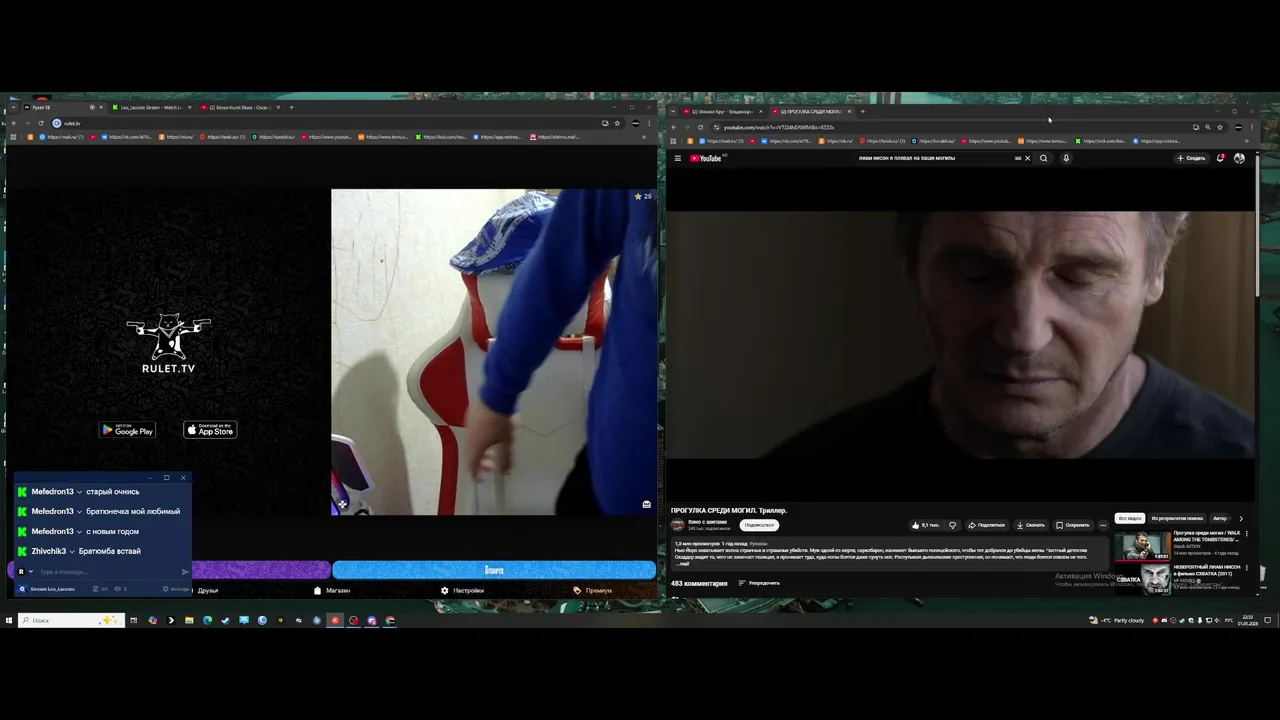Open tab list chevron in YouTube browser
The image size is (1280, 720).
674,111
